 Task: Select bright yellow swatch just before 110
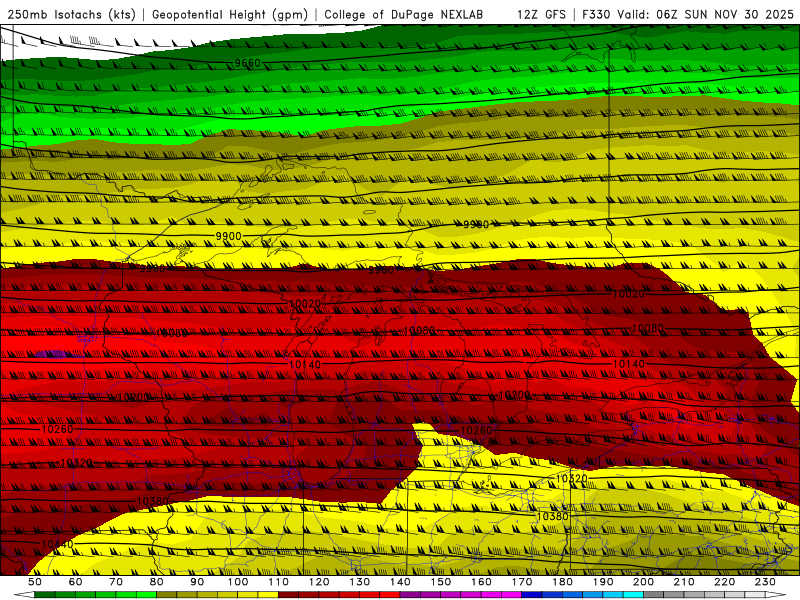point(268,594)
